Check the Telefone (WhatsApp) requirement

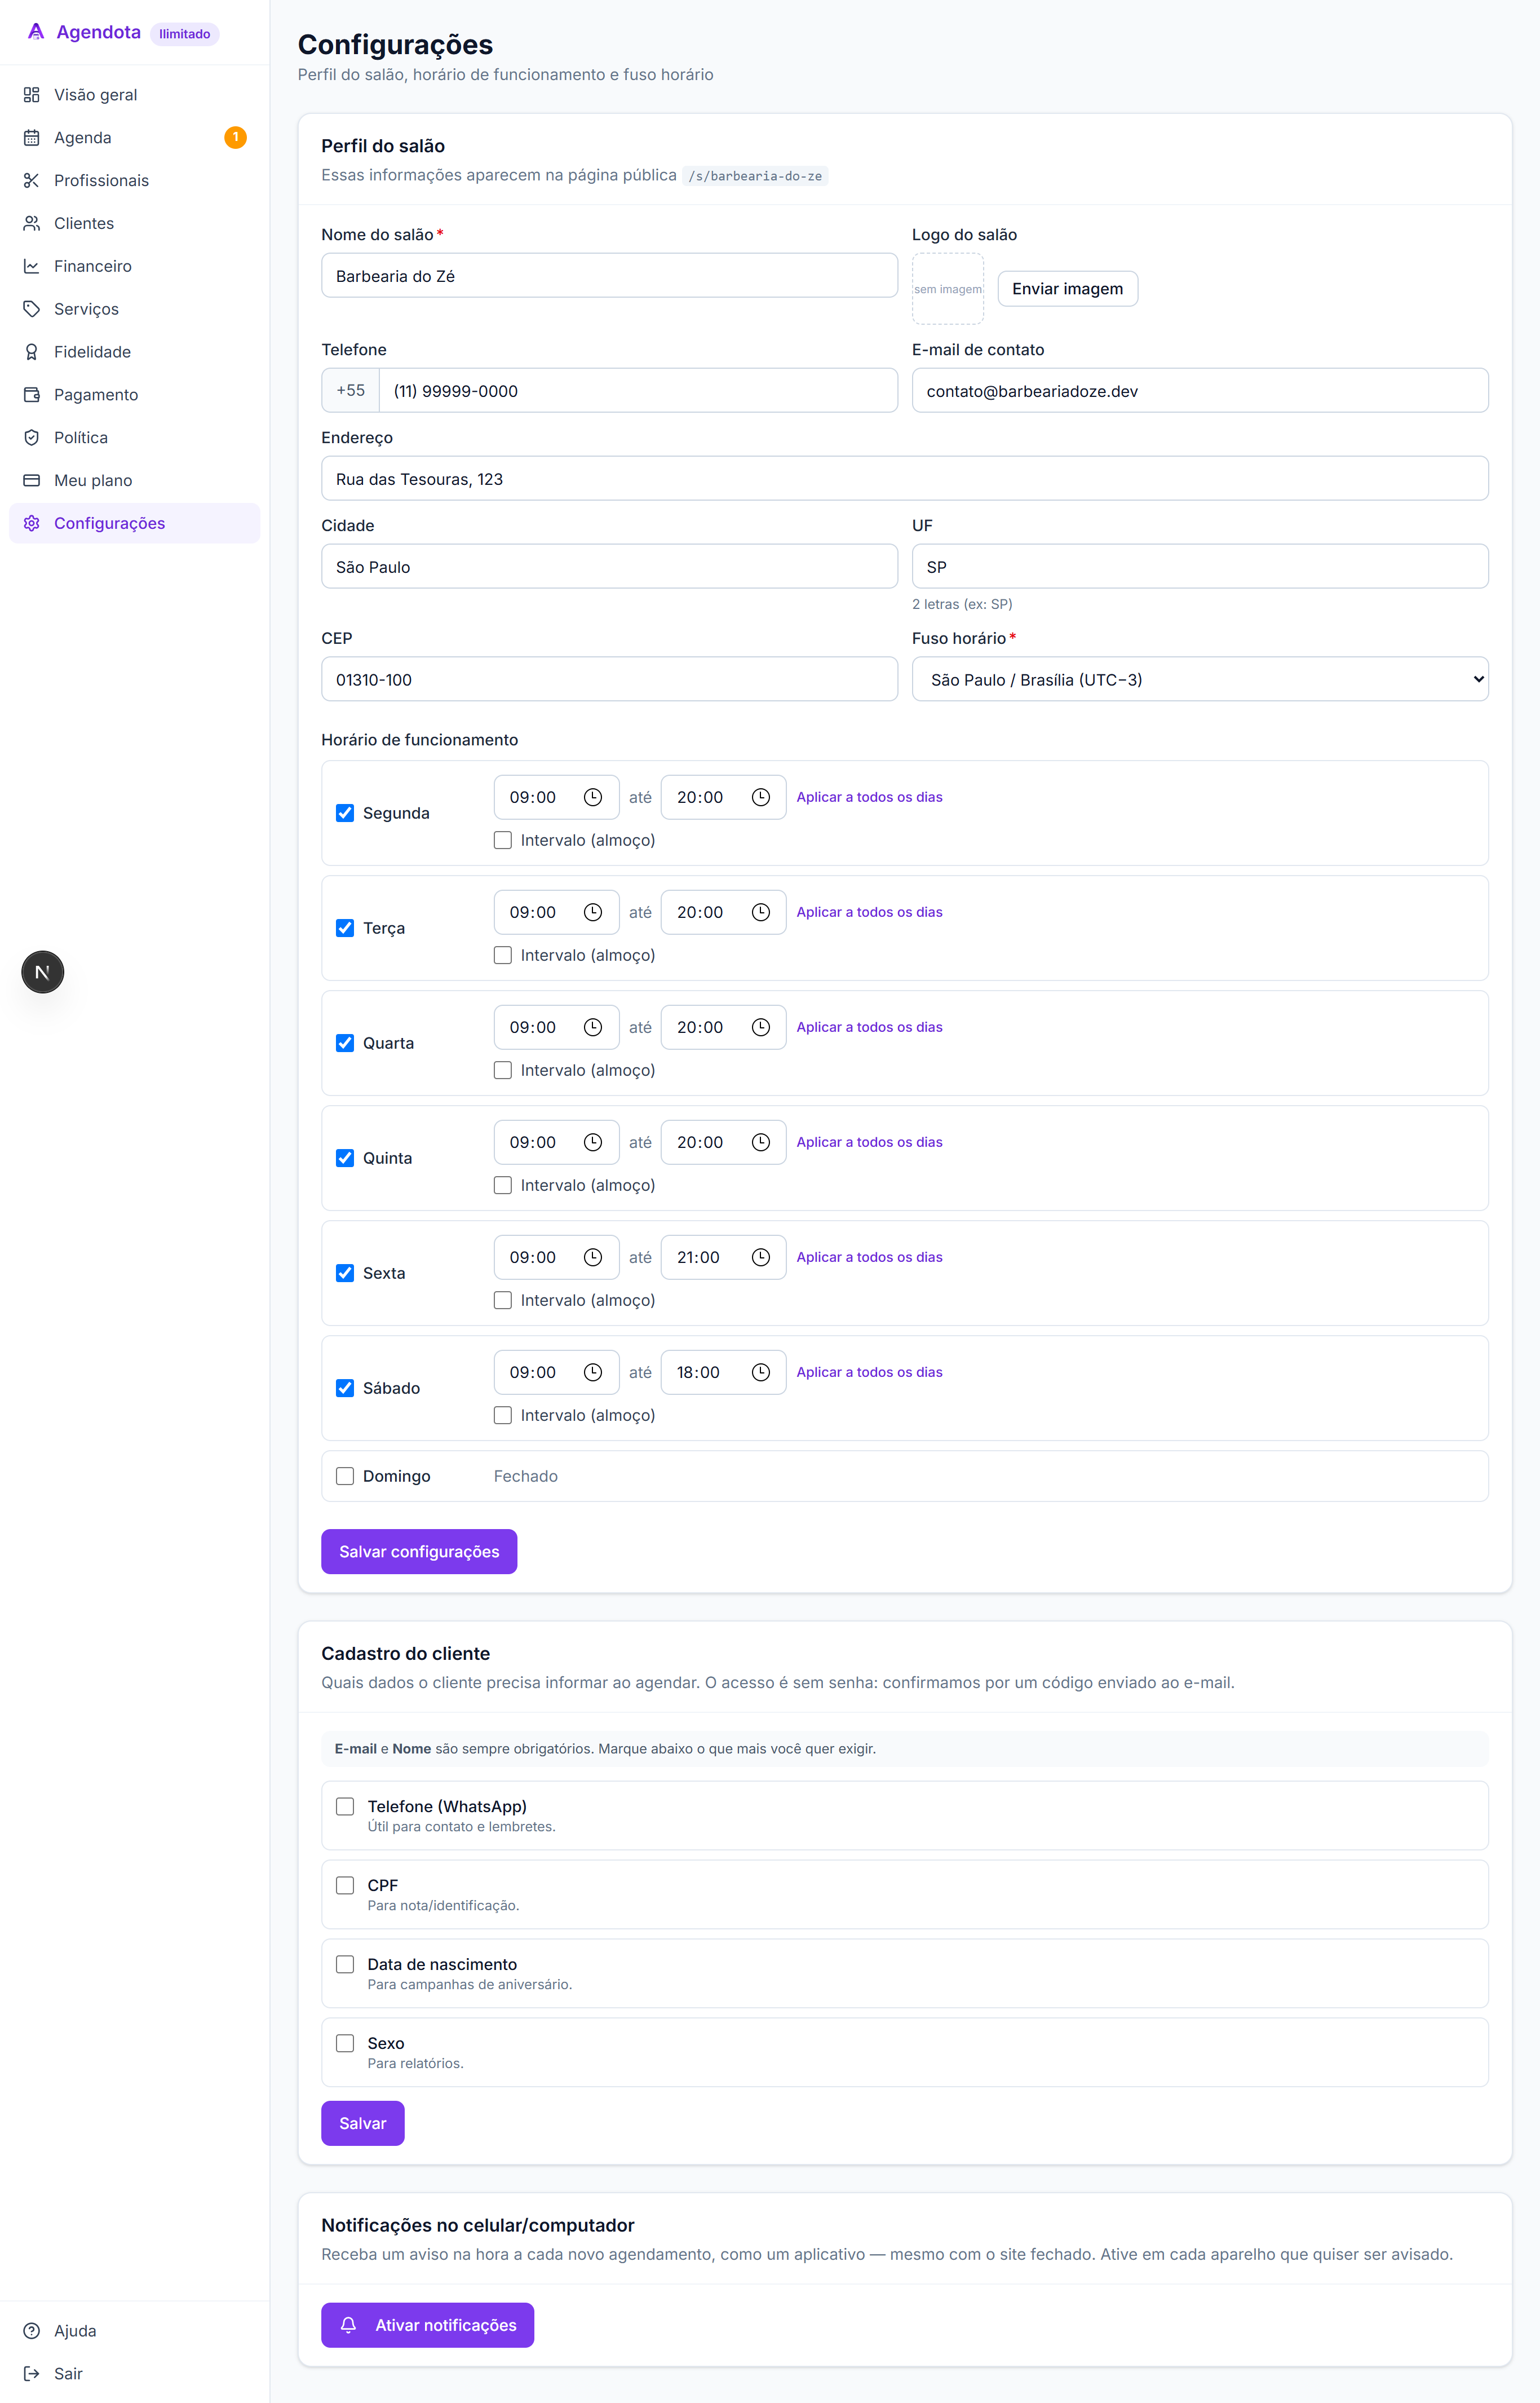point(345,1806)
